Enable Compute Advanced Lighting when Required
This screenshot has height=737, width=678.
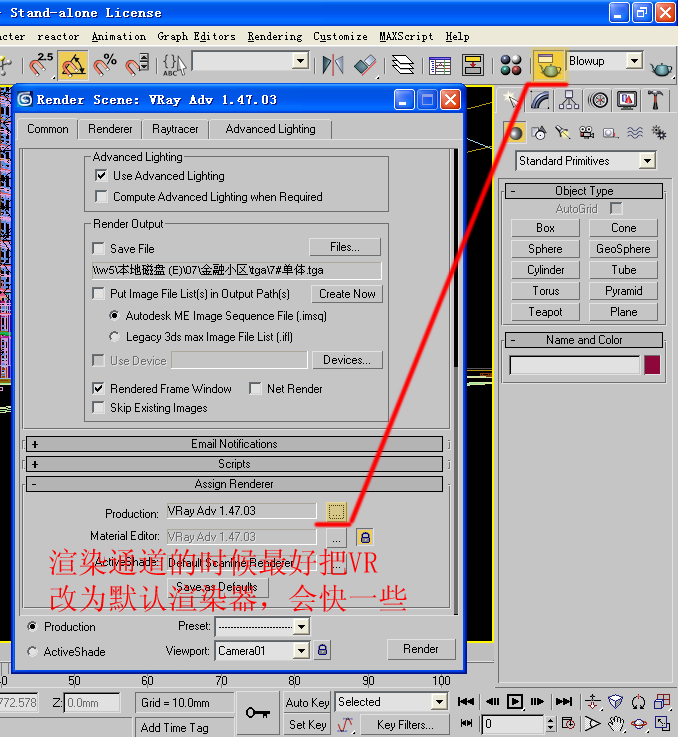tap(101, 196)
